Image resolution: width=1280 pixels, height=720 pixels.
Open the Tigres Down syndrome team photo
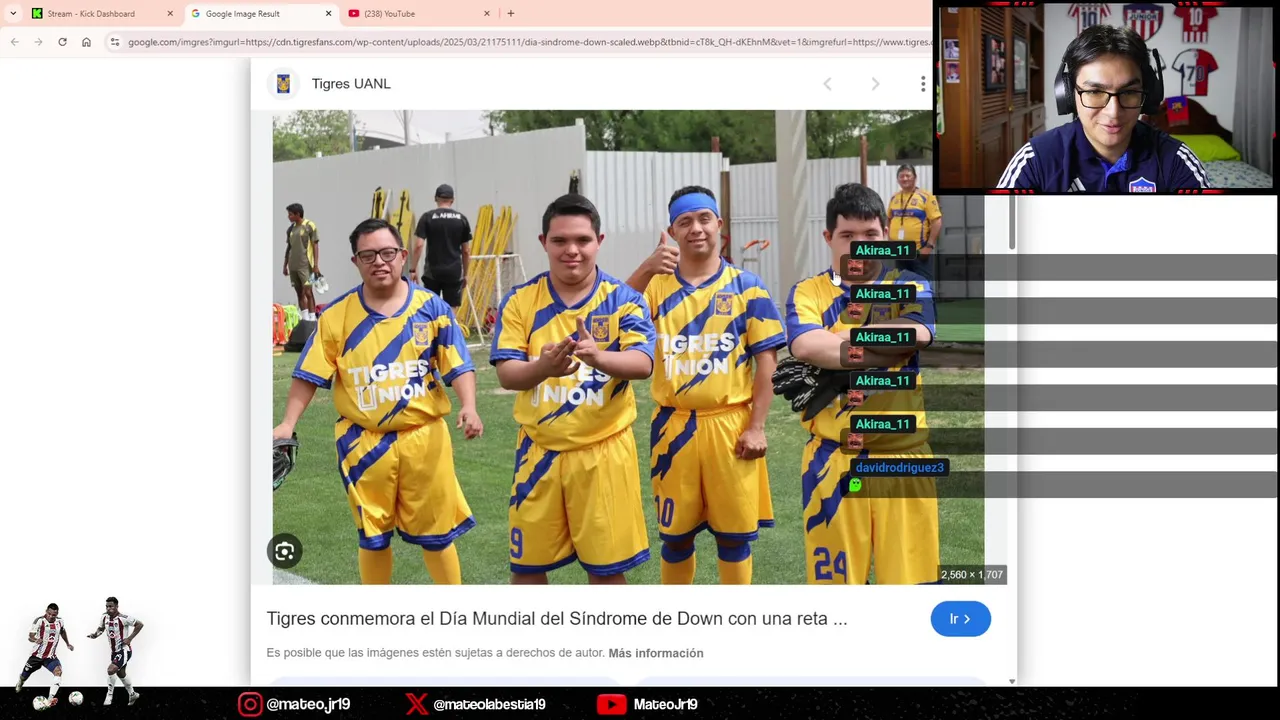(628, 347)
